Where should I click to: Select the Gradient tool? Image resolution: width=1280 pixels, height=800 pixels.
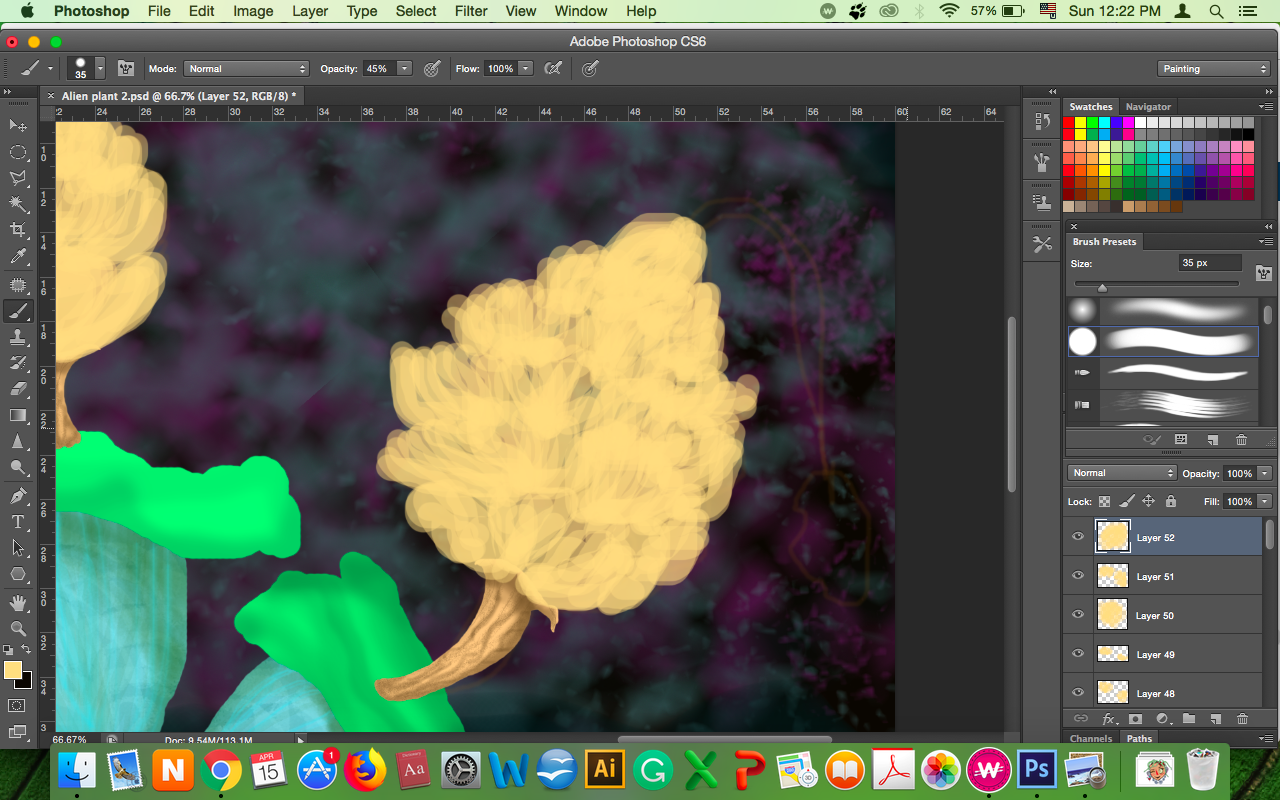click(x=18, y=415)
